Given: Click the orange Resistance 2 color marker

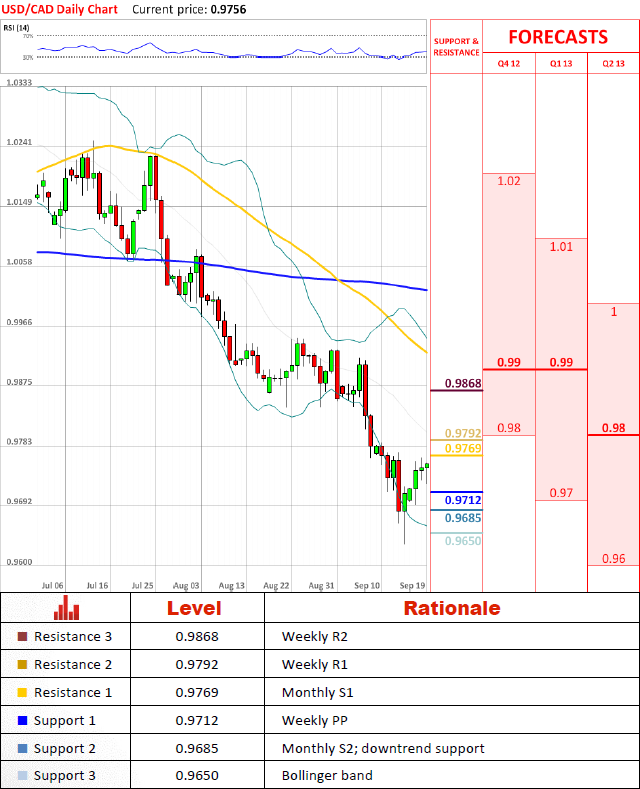Looking at the screenshot, I should point(23,665).
